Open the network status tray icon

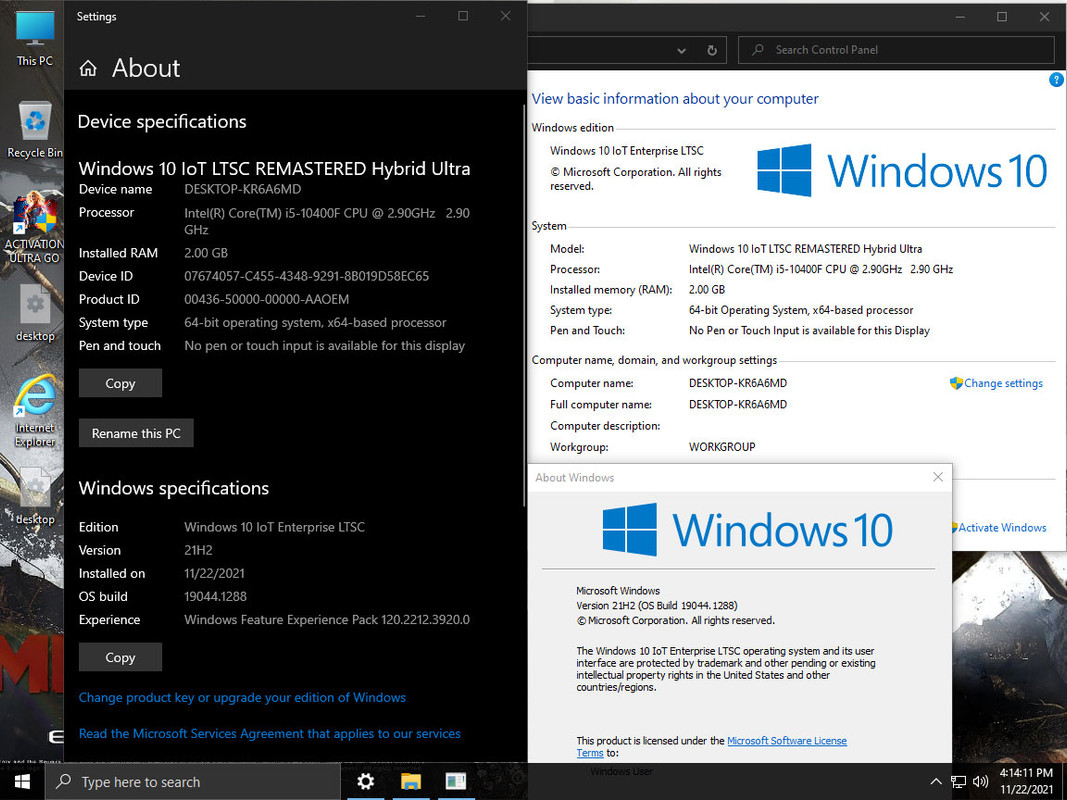tap(958, 782)
